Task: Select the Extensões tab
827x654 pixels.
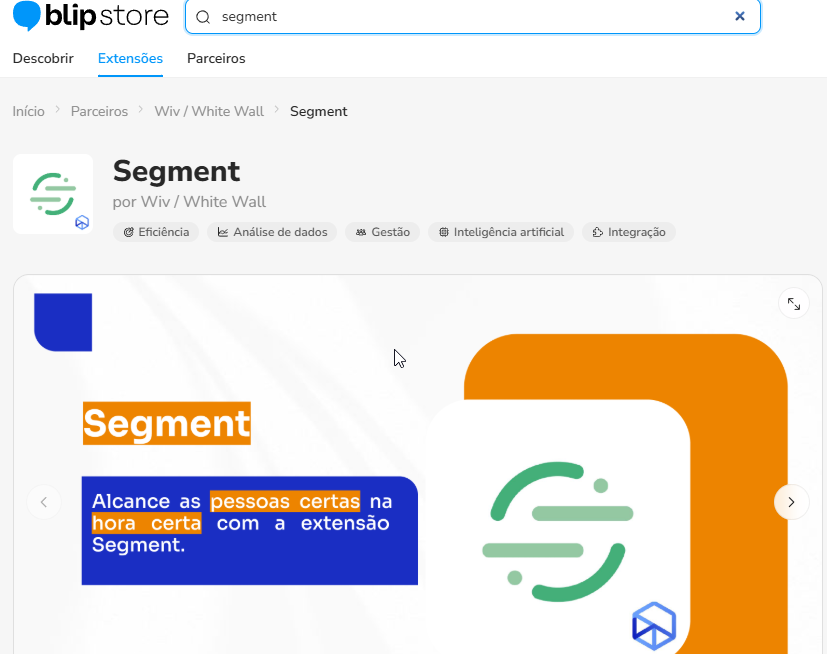Action: [x=130, y=58]
